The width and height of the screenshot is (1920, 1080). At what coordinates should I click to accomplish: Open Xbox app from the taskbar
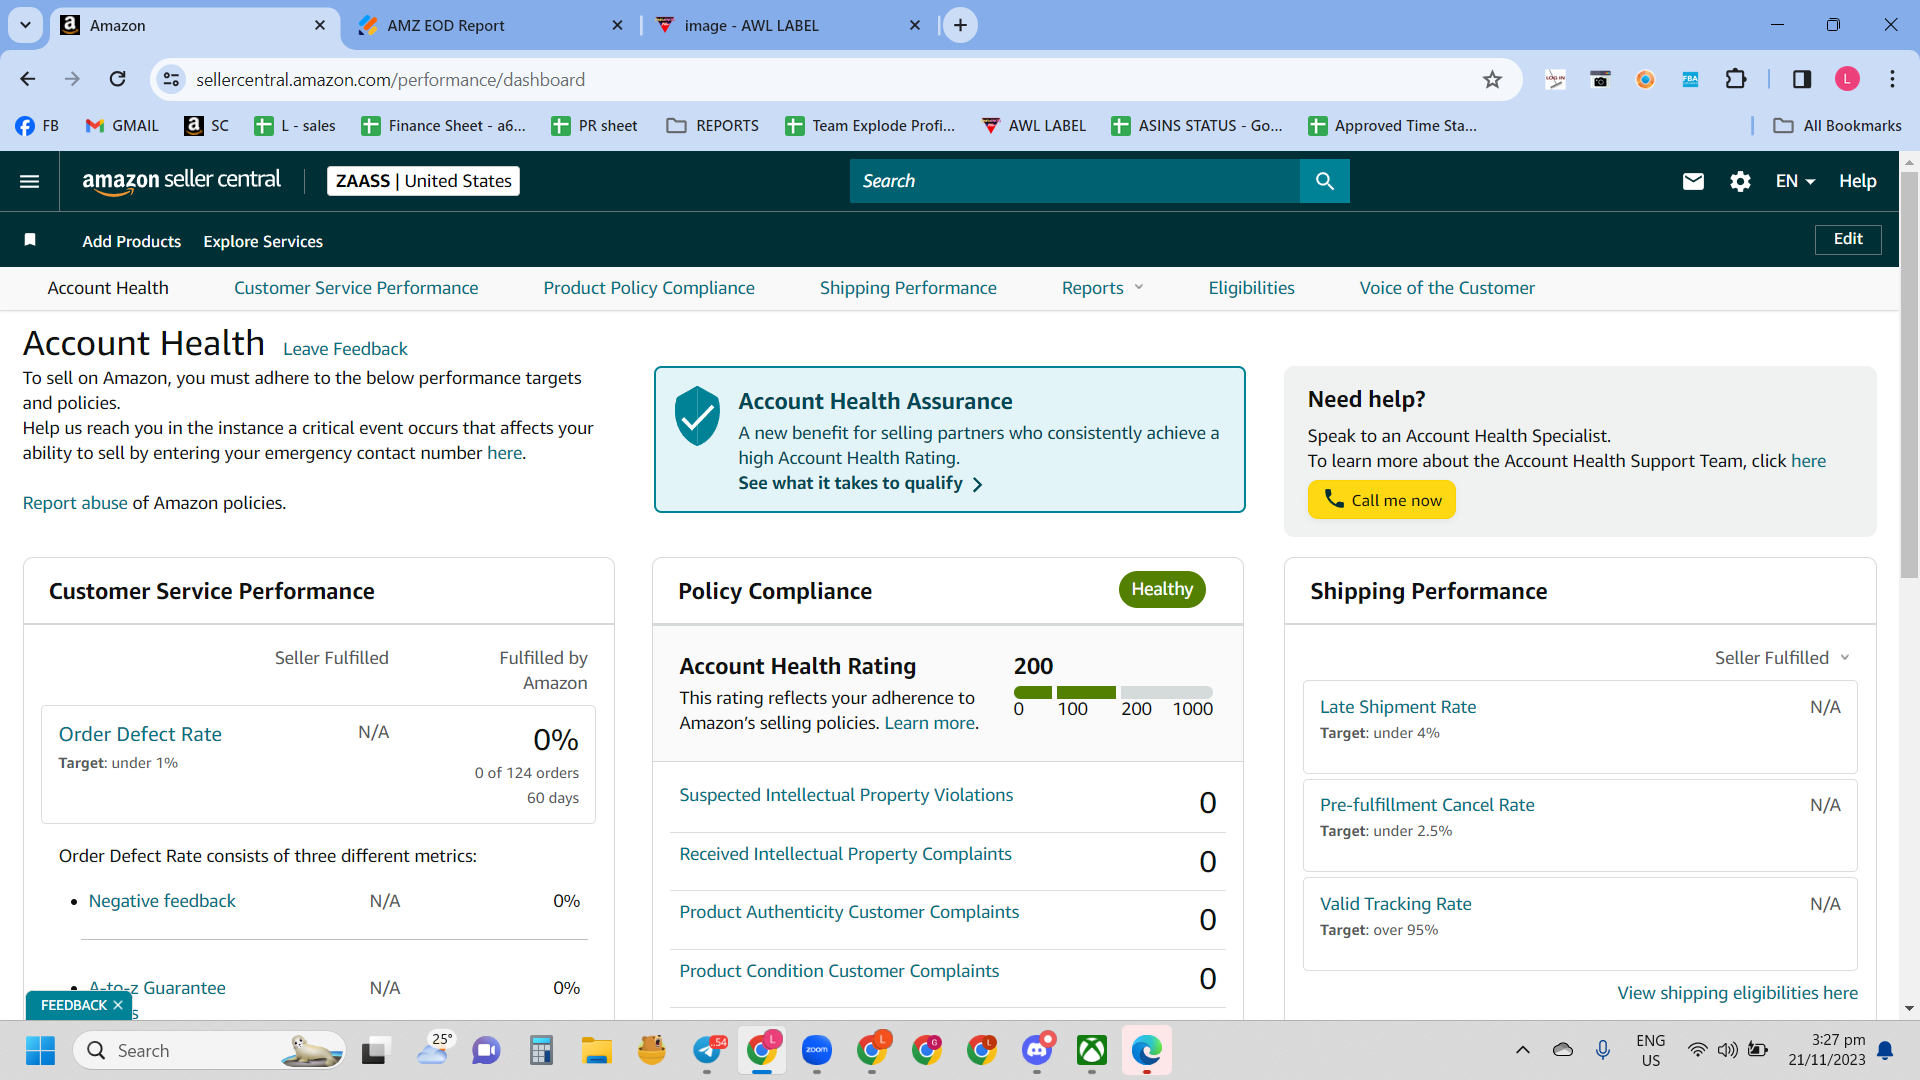point(1092,1051)
